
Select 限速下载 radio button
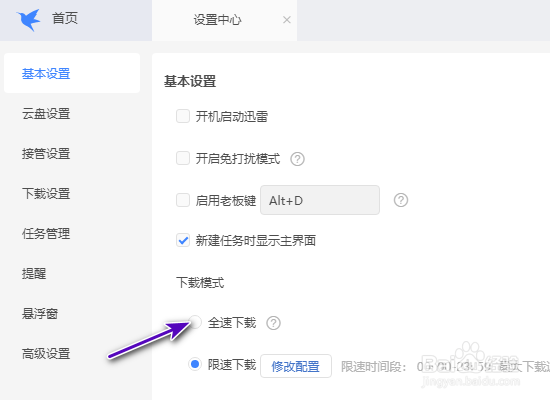click(195, 364)
